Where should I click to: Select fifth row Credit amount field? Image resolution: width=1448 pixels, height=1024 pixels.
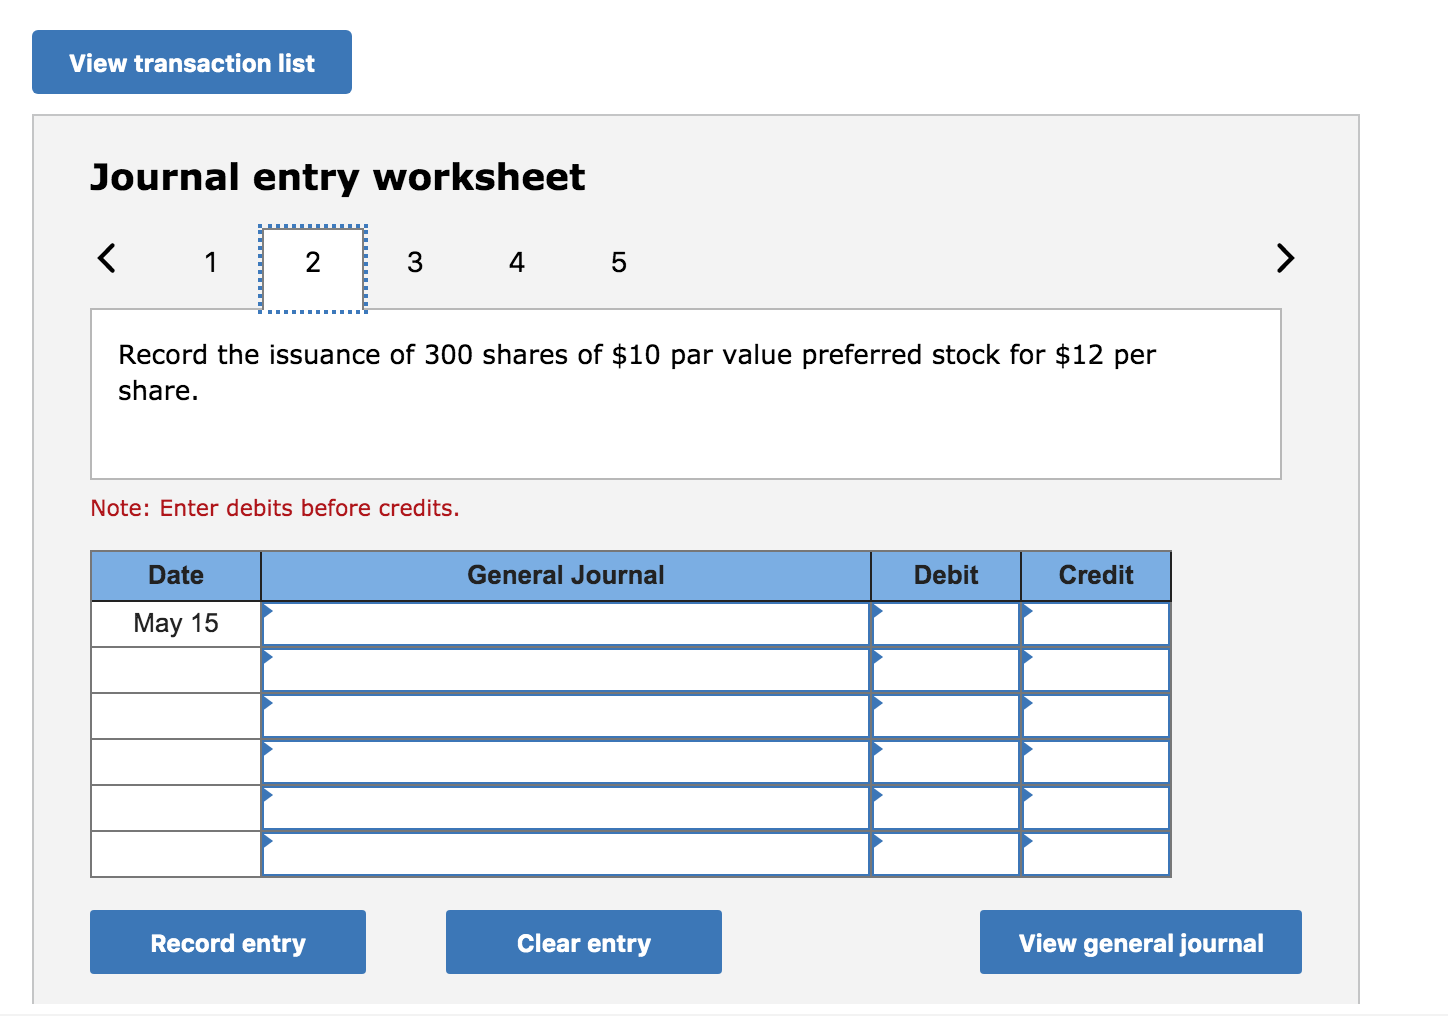pyautogui.click(x=1096, y=808)
